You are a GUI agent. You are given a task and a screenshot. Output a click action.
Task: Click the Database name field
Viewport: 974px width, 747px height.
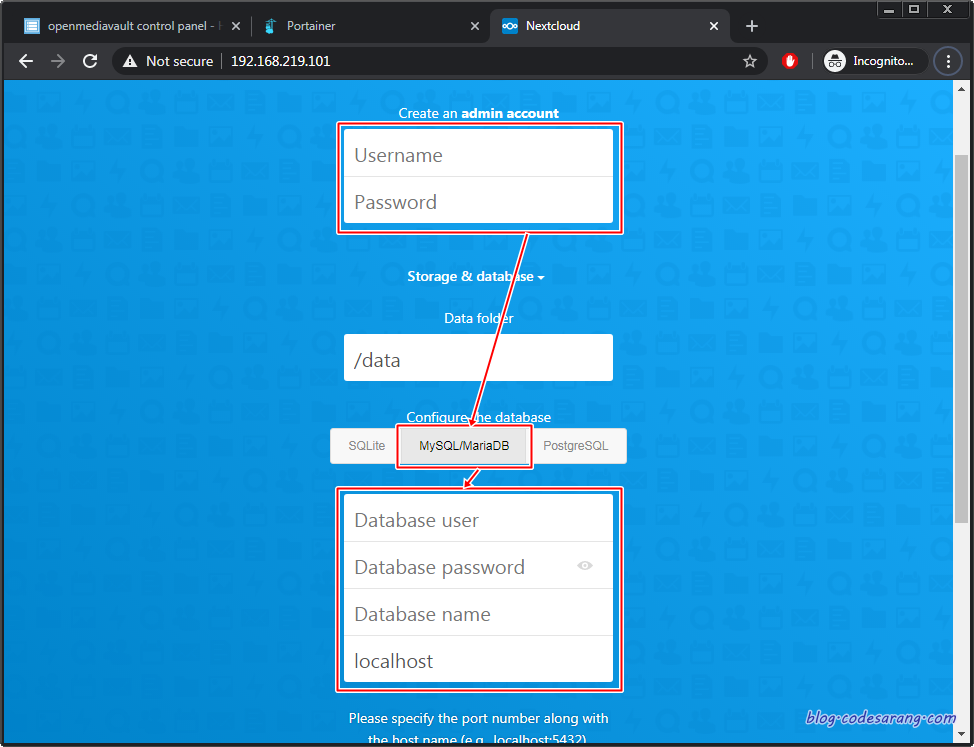pyautogui.click(x=478, y=613)
